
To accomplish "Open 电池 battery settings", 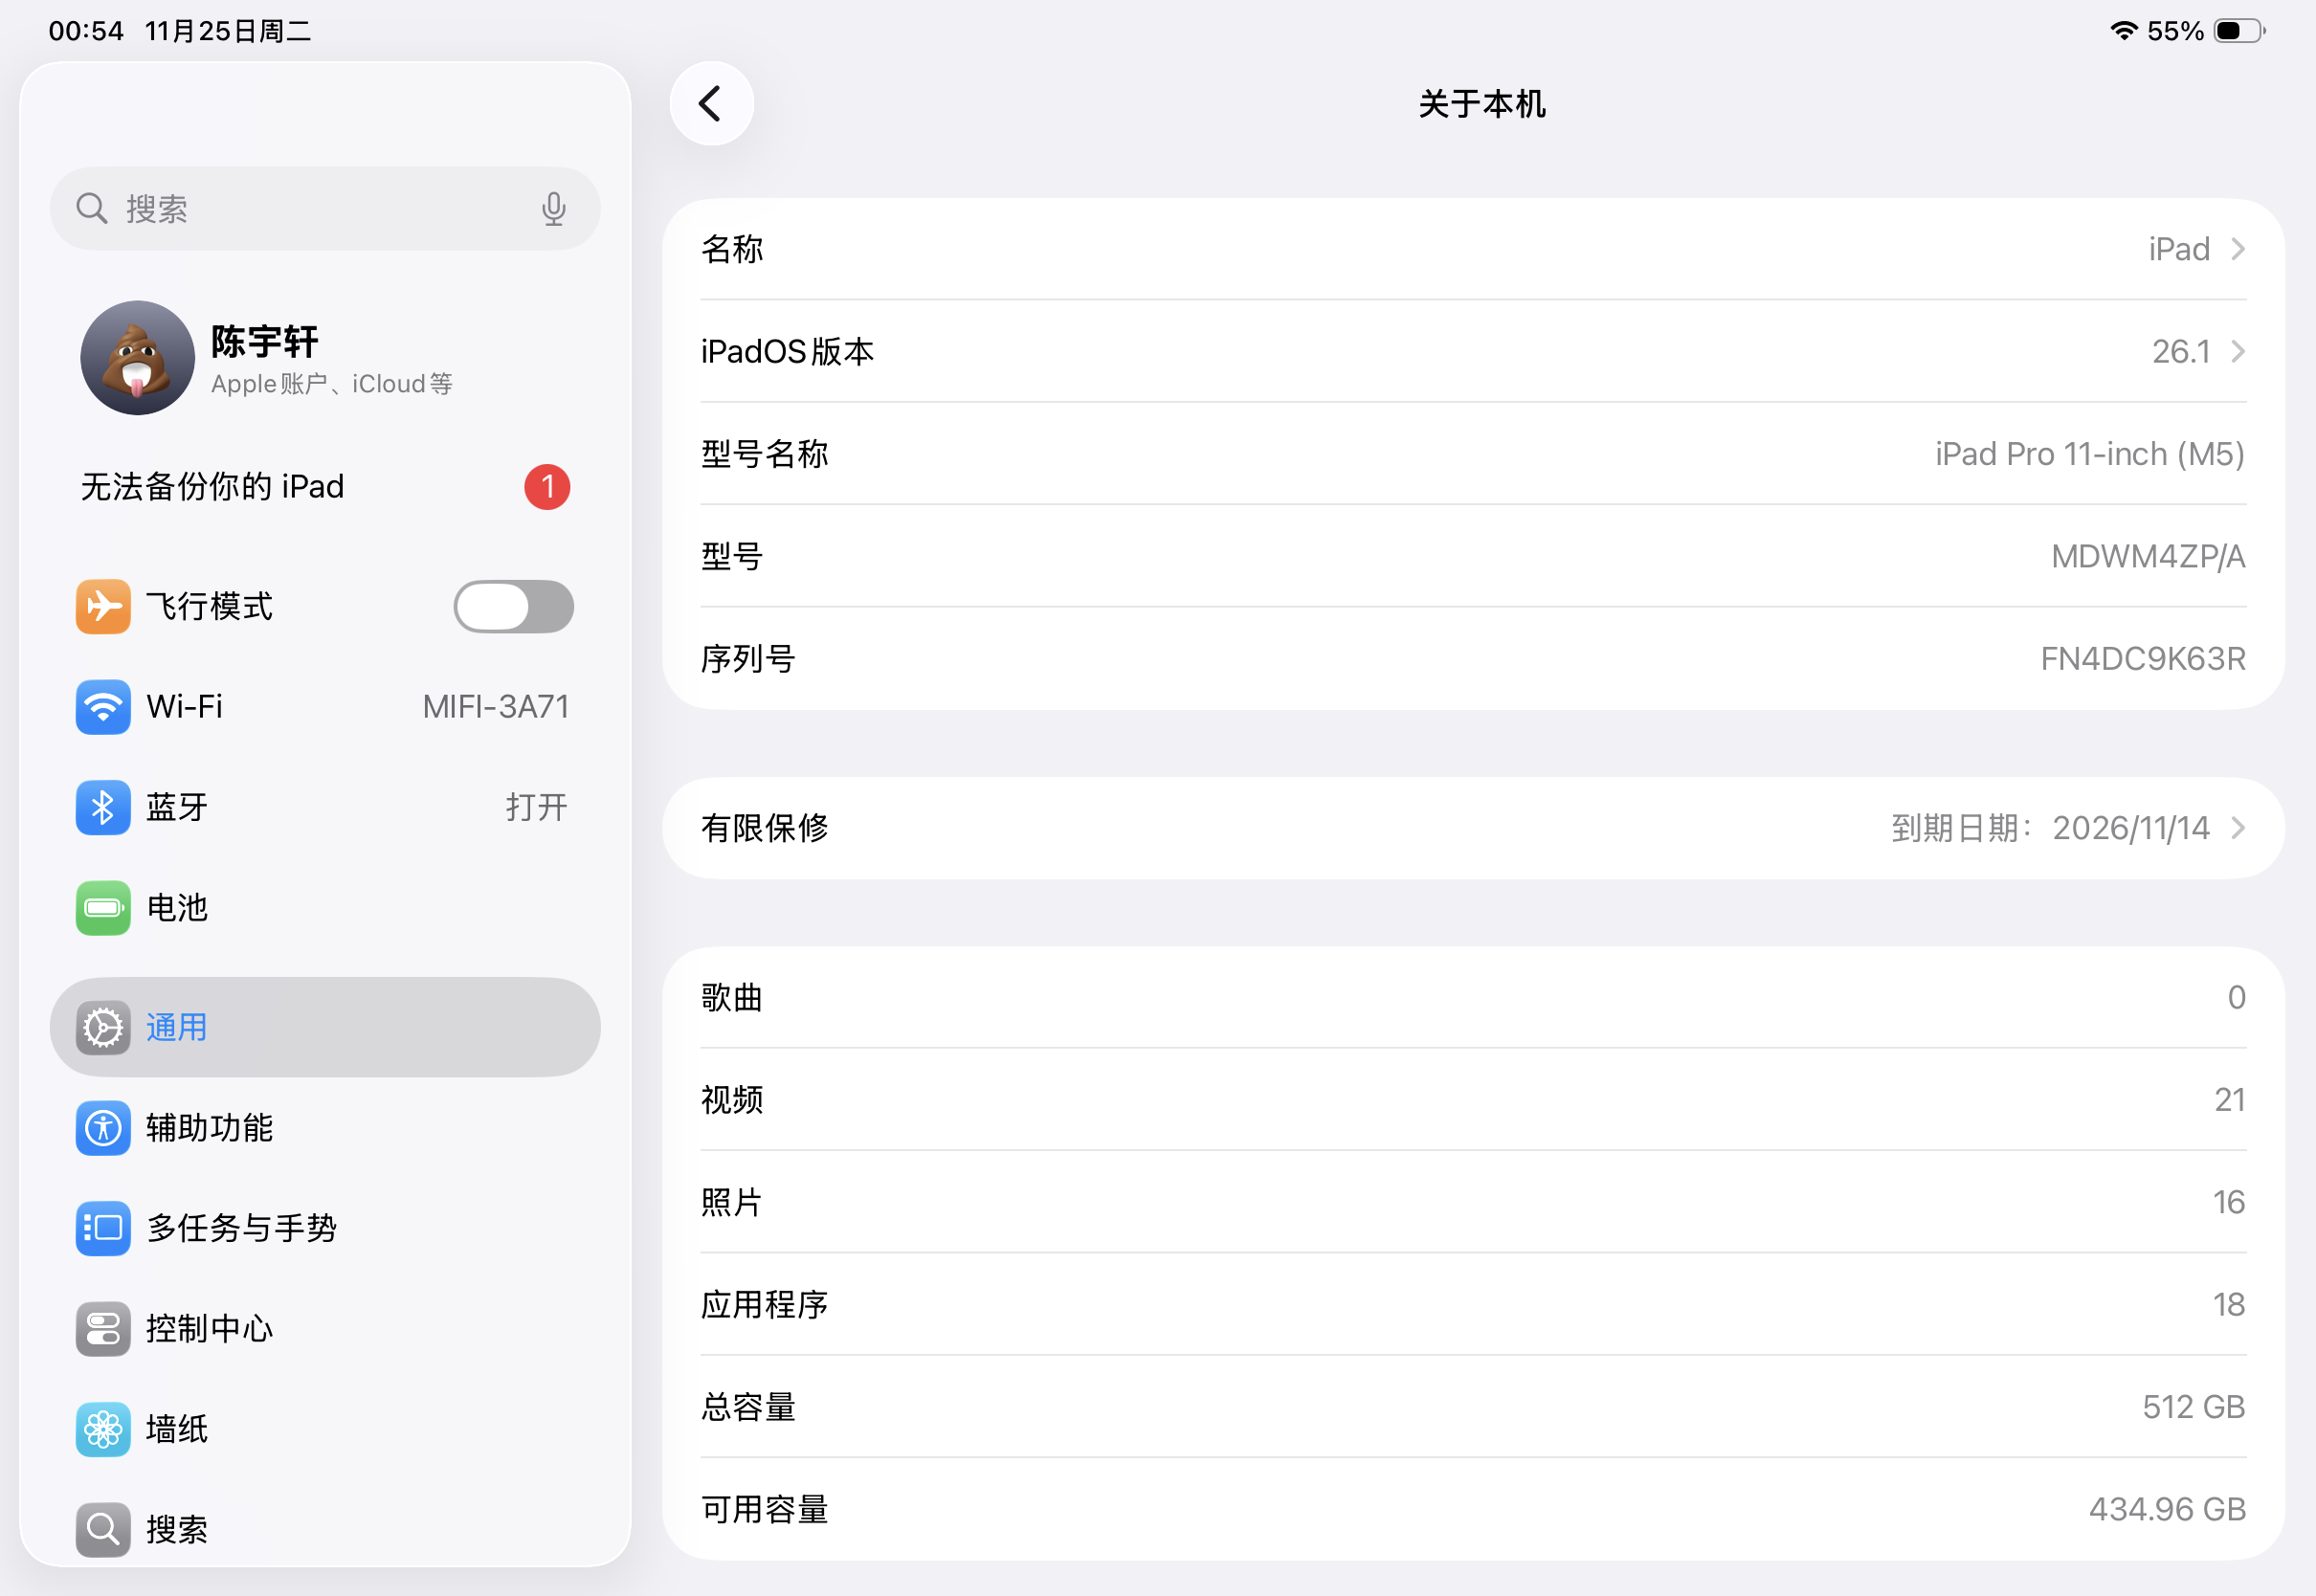I will [323, 908].
